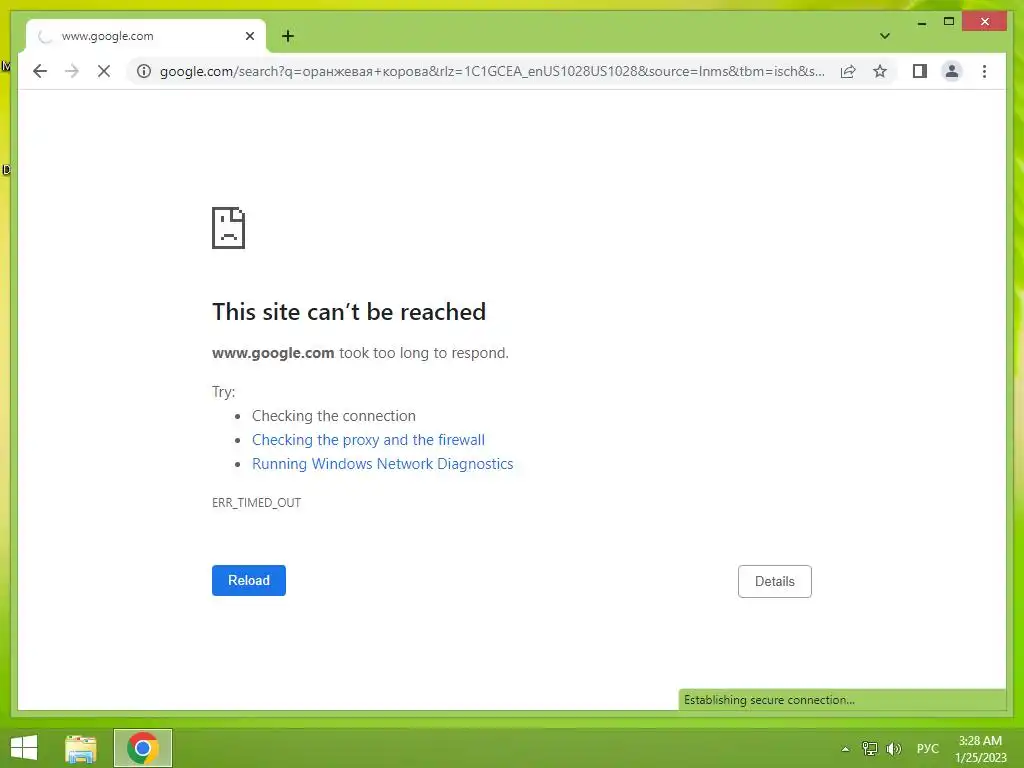Run Windows Network Diagnostics link
1024x768 pixels.
click(x=383, y=464)
